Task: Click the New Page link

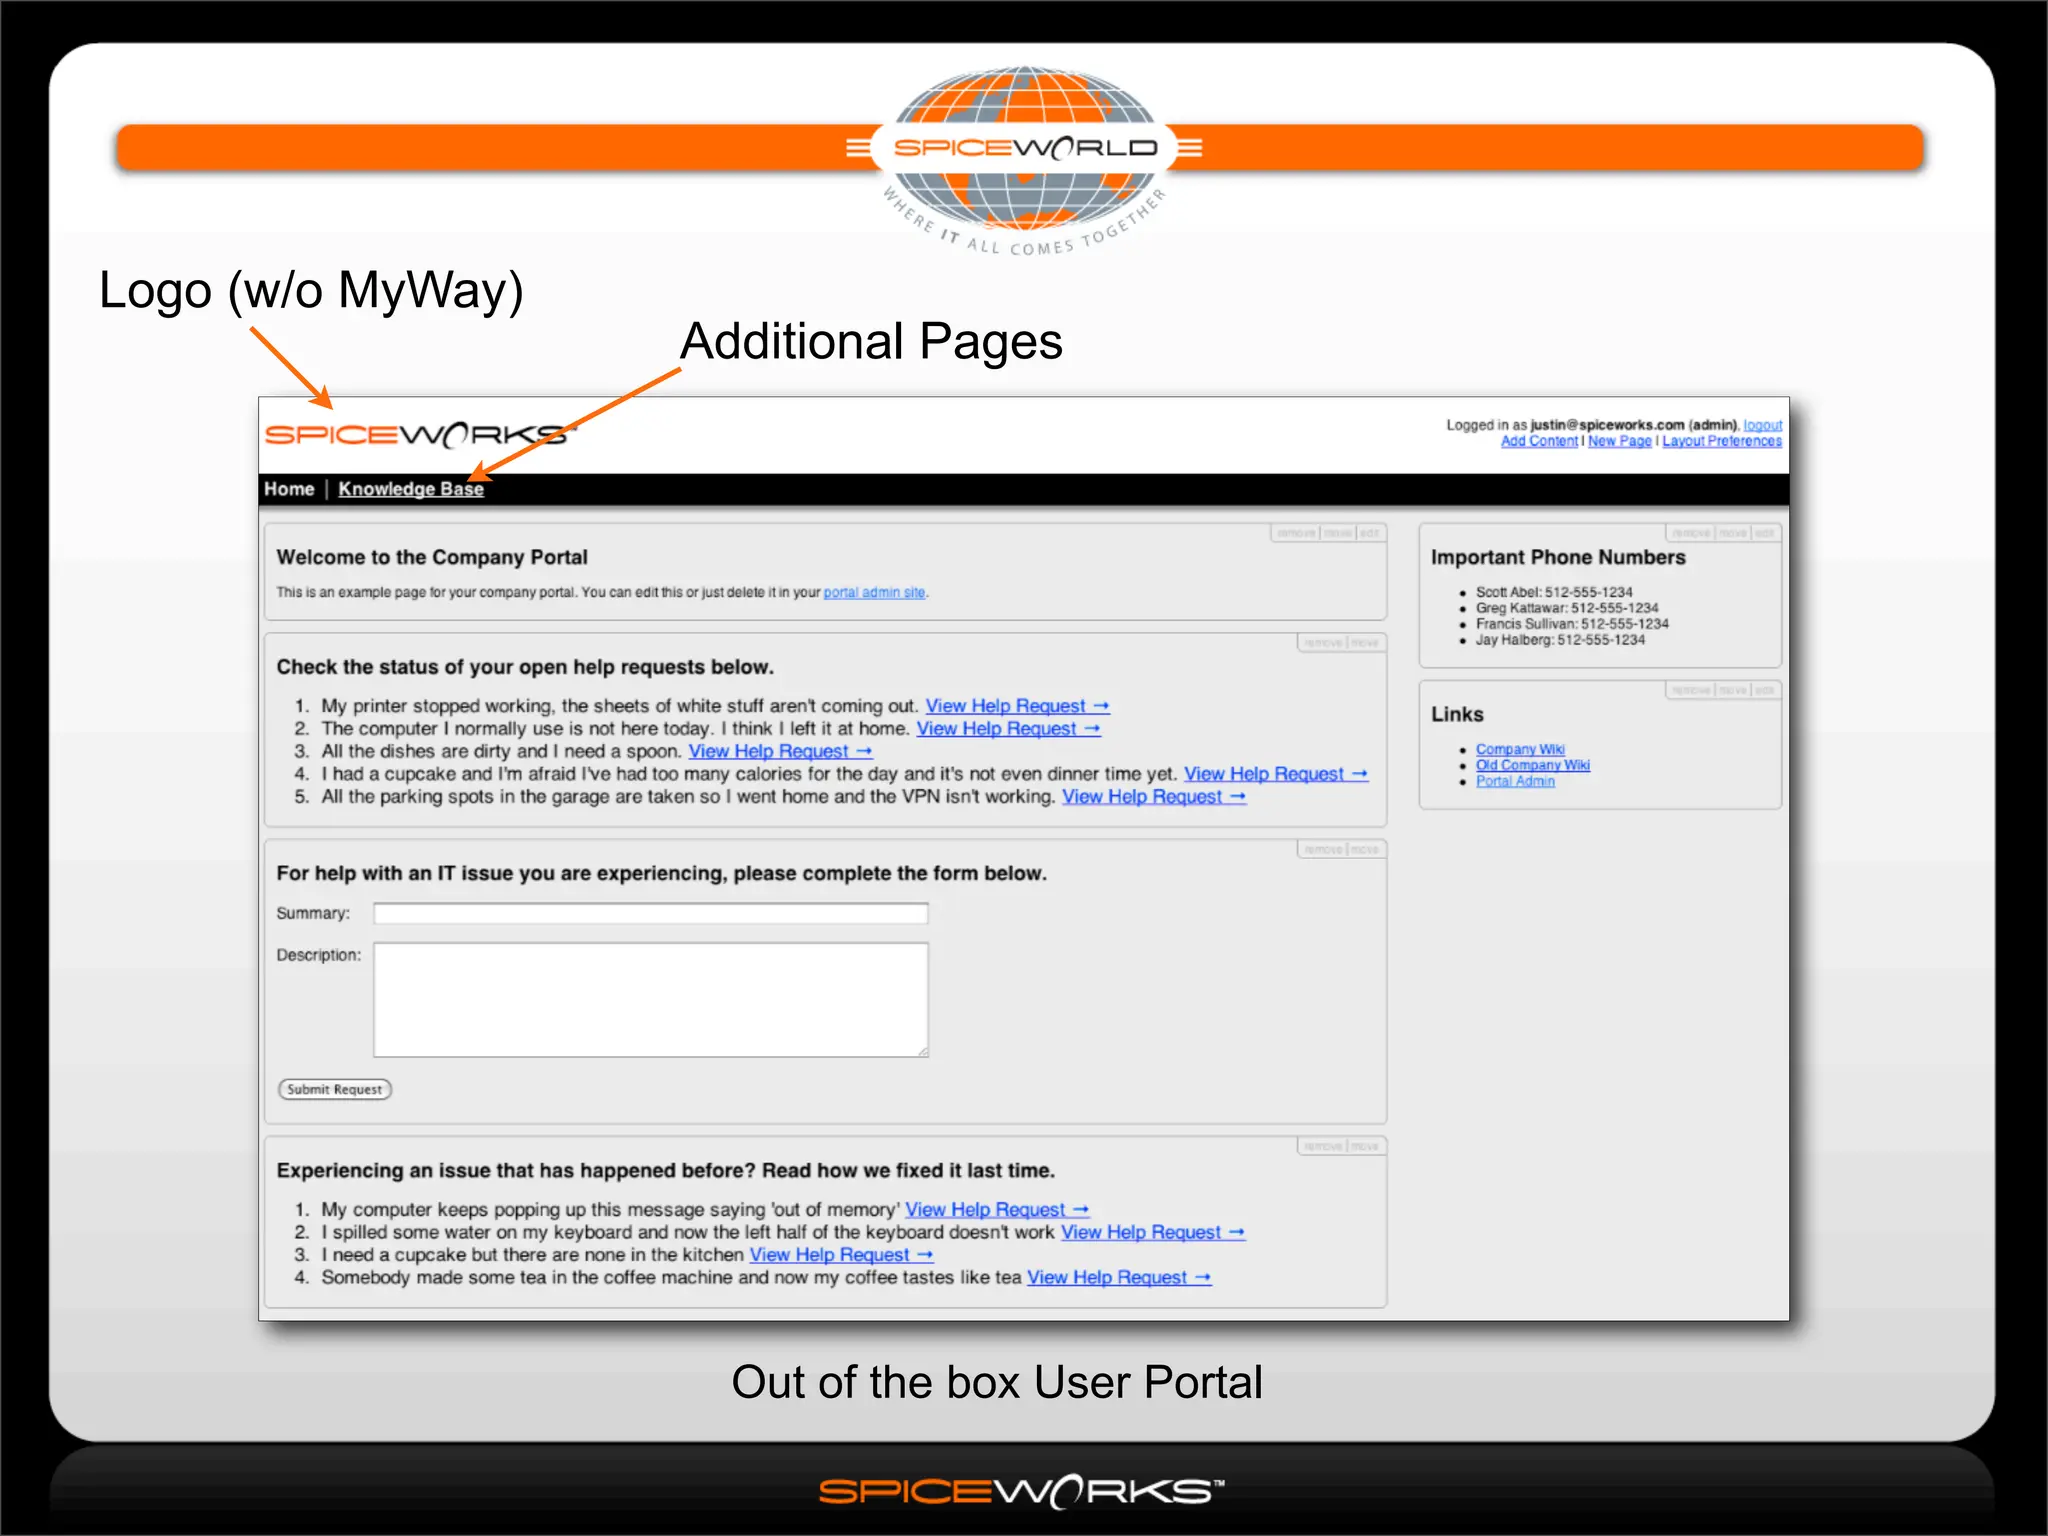Action: click(1619, 441)
